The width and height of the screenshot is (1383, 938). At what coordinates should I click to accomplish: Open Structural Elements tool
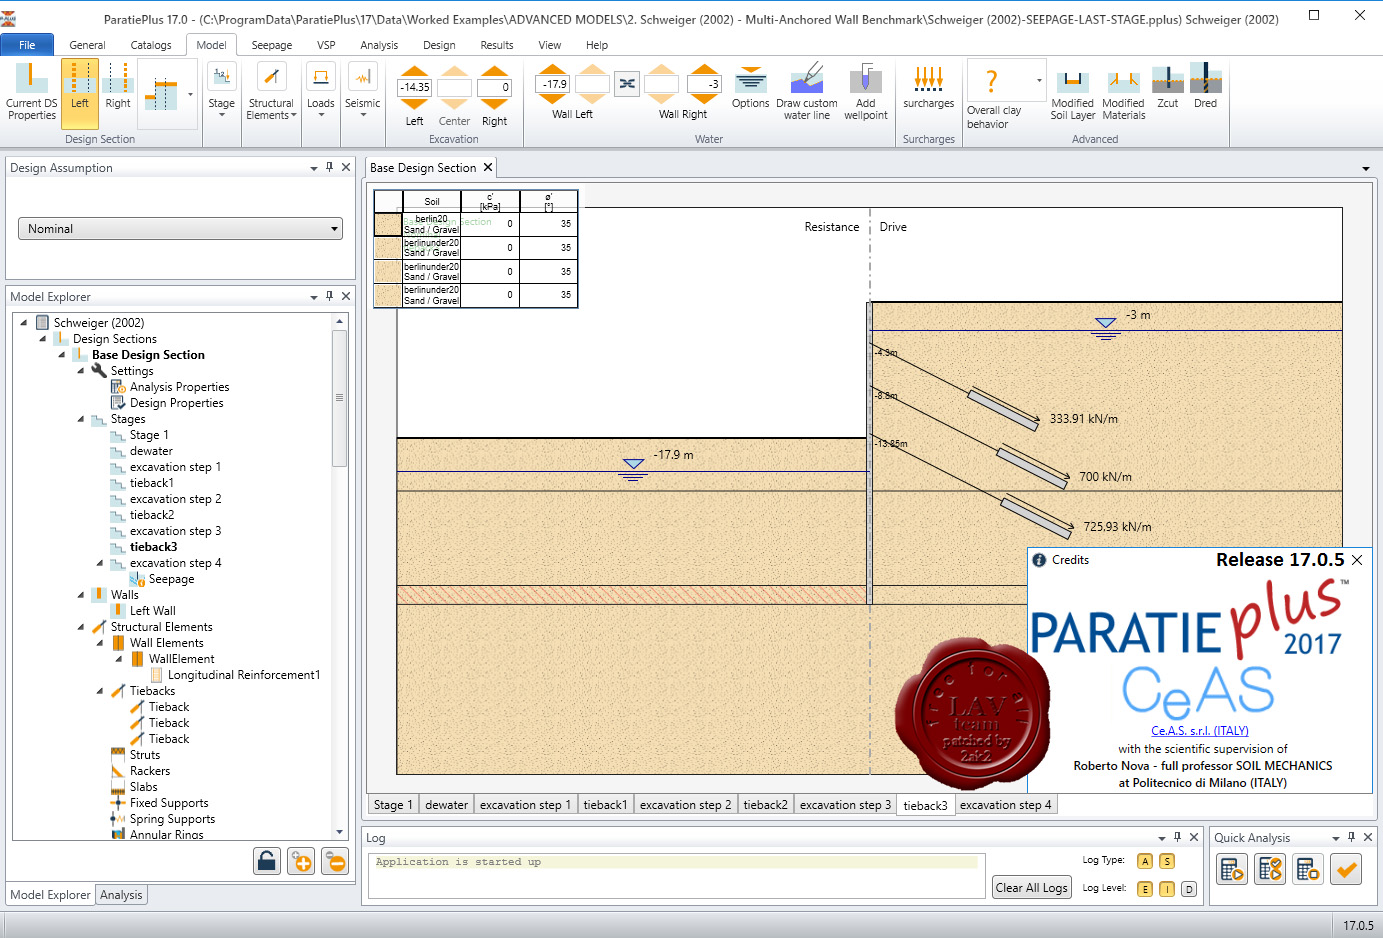coord(271,90)
